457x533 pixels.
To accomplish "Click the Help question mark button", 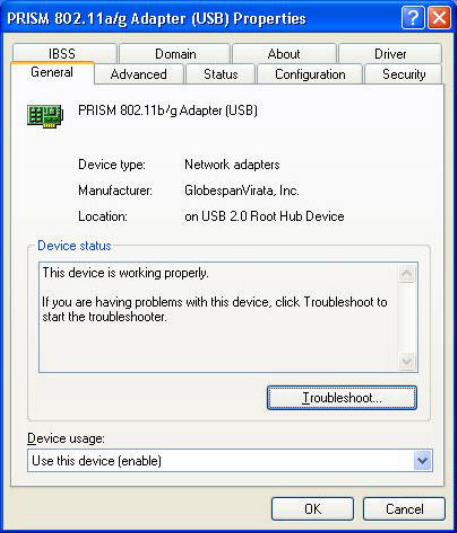I will [413, 18].
